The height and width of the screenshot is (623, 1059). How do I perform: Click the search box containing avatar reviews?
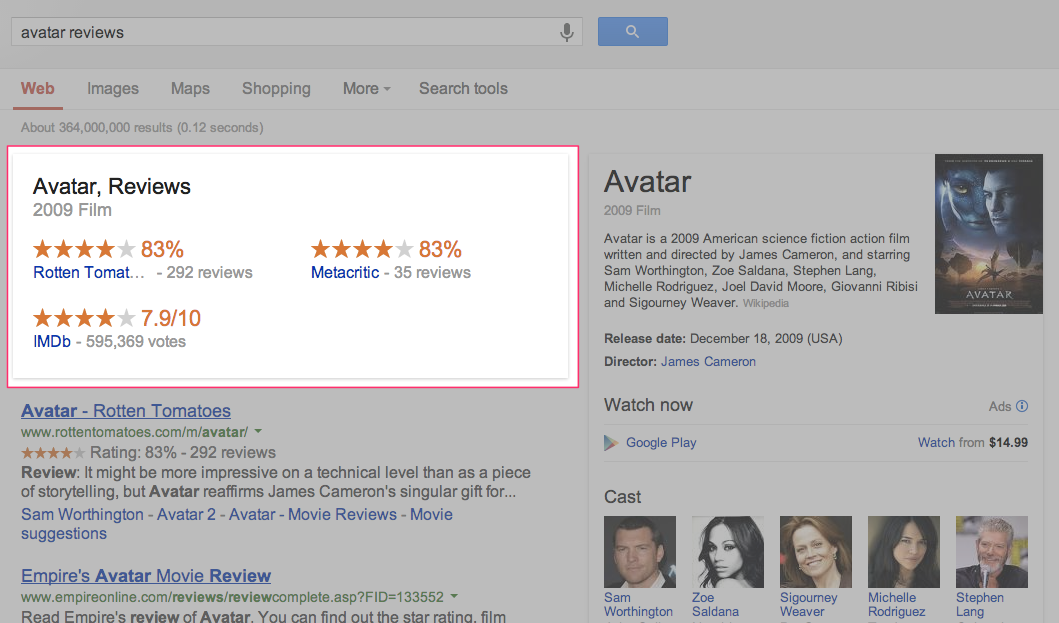(x=296, y=32)
